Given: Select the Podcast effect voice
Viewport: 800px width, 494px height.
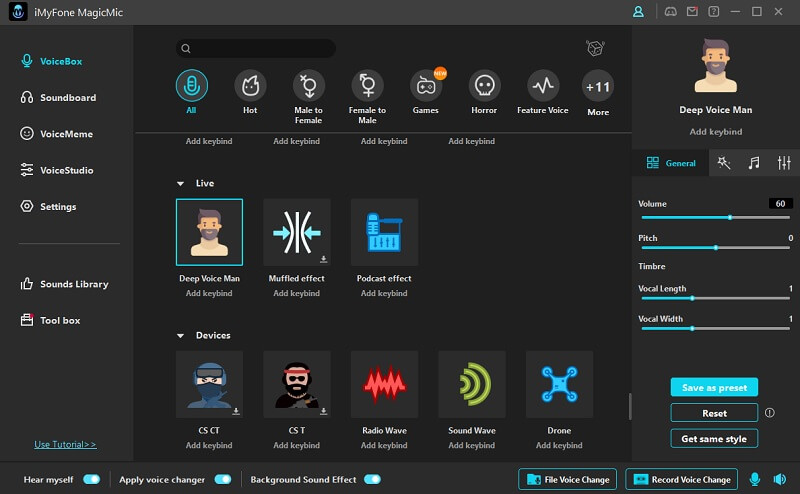Looking at the screenshot, I should pos(384,232).
